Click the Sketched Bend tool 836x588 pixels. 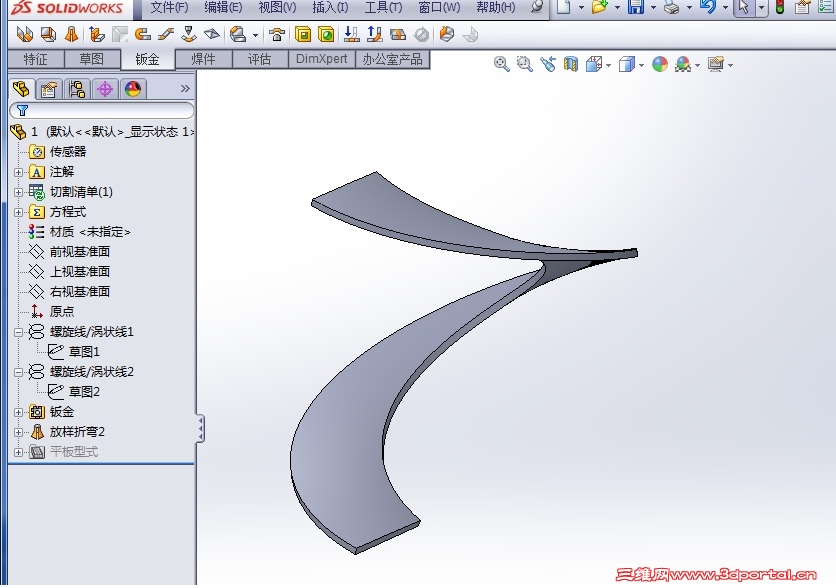pyautogui.click(x=189, y=35)
